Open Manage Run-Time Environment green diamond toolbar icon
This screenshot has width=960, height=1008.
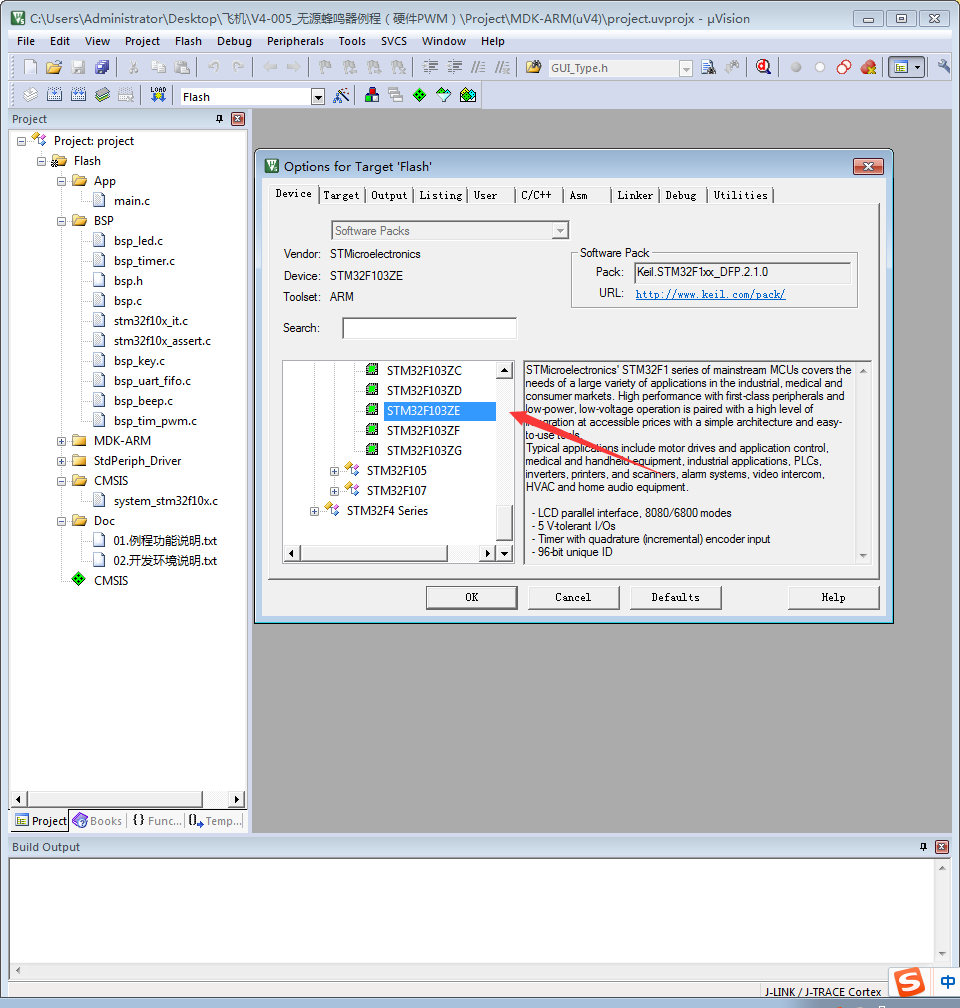(420, 96)
